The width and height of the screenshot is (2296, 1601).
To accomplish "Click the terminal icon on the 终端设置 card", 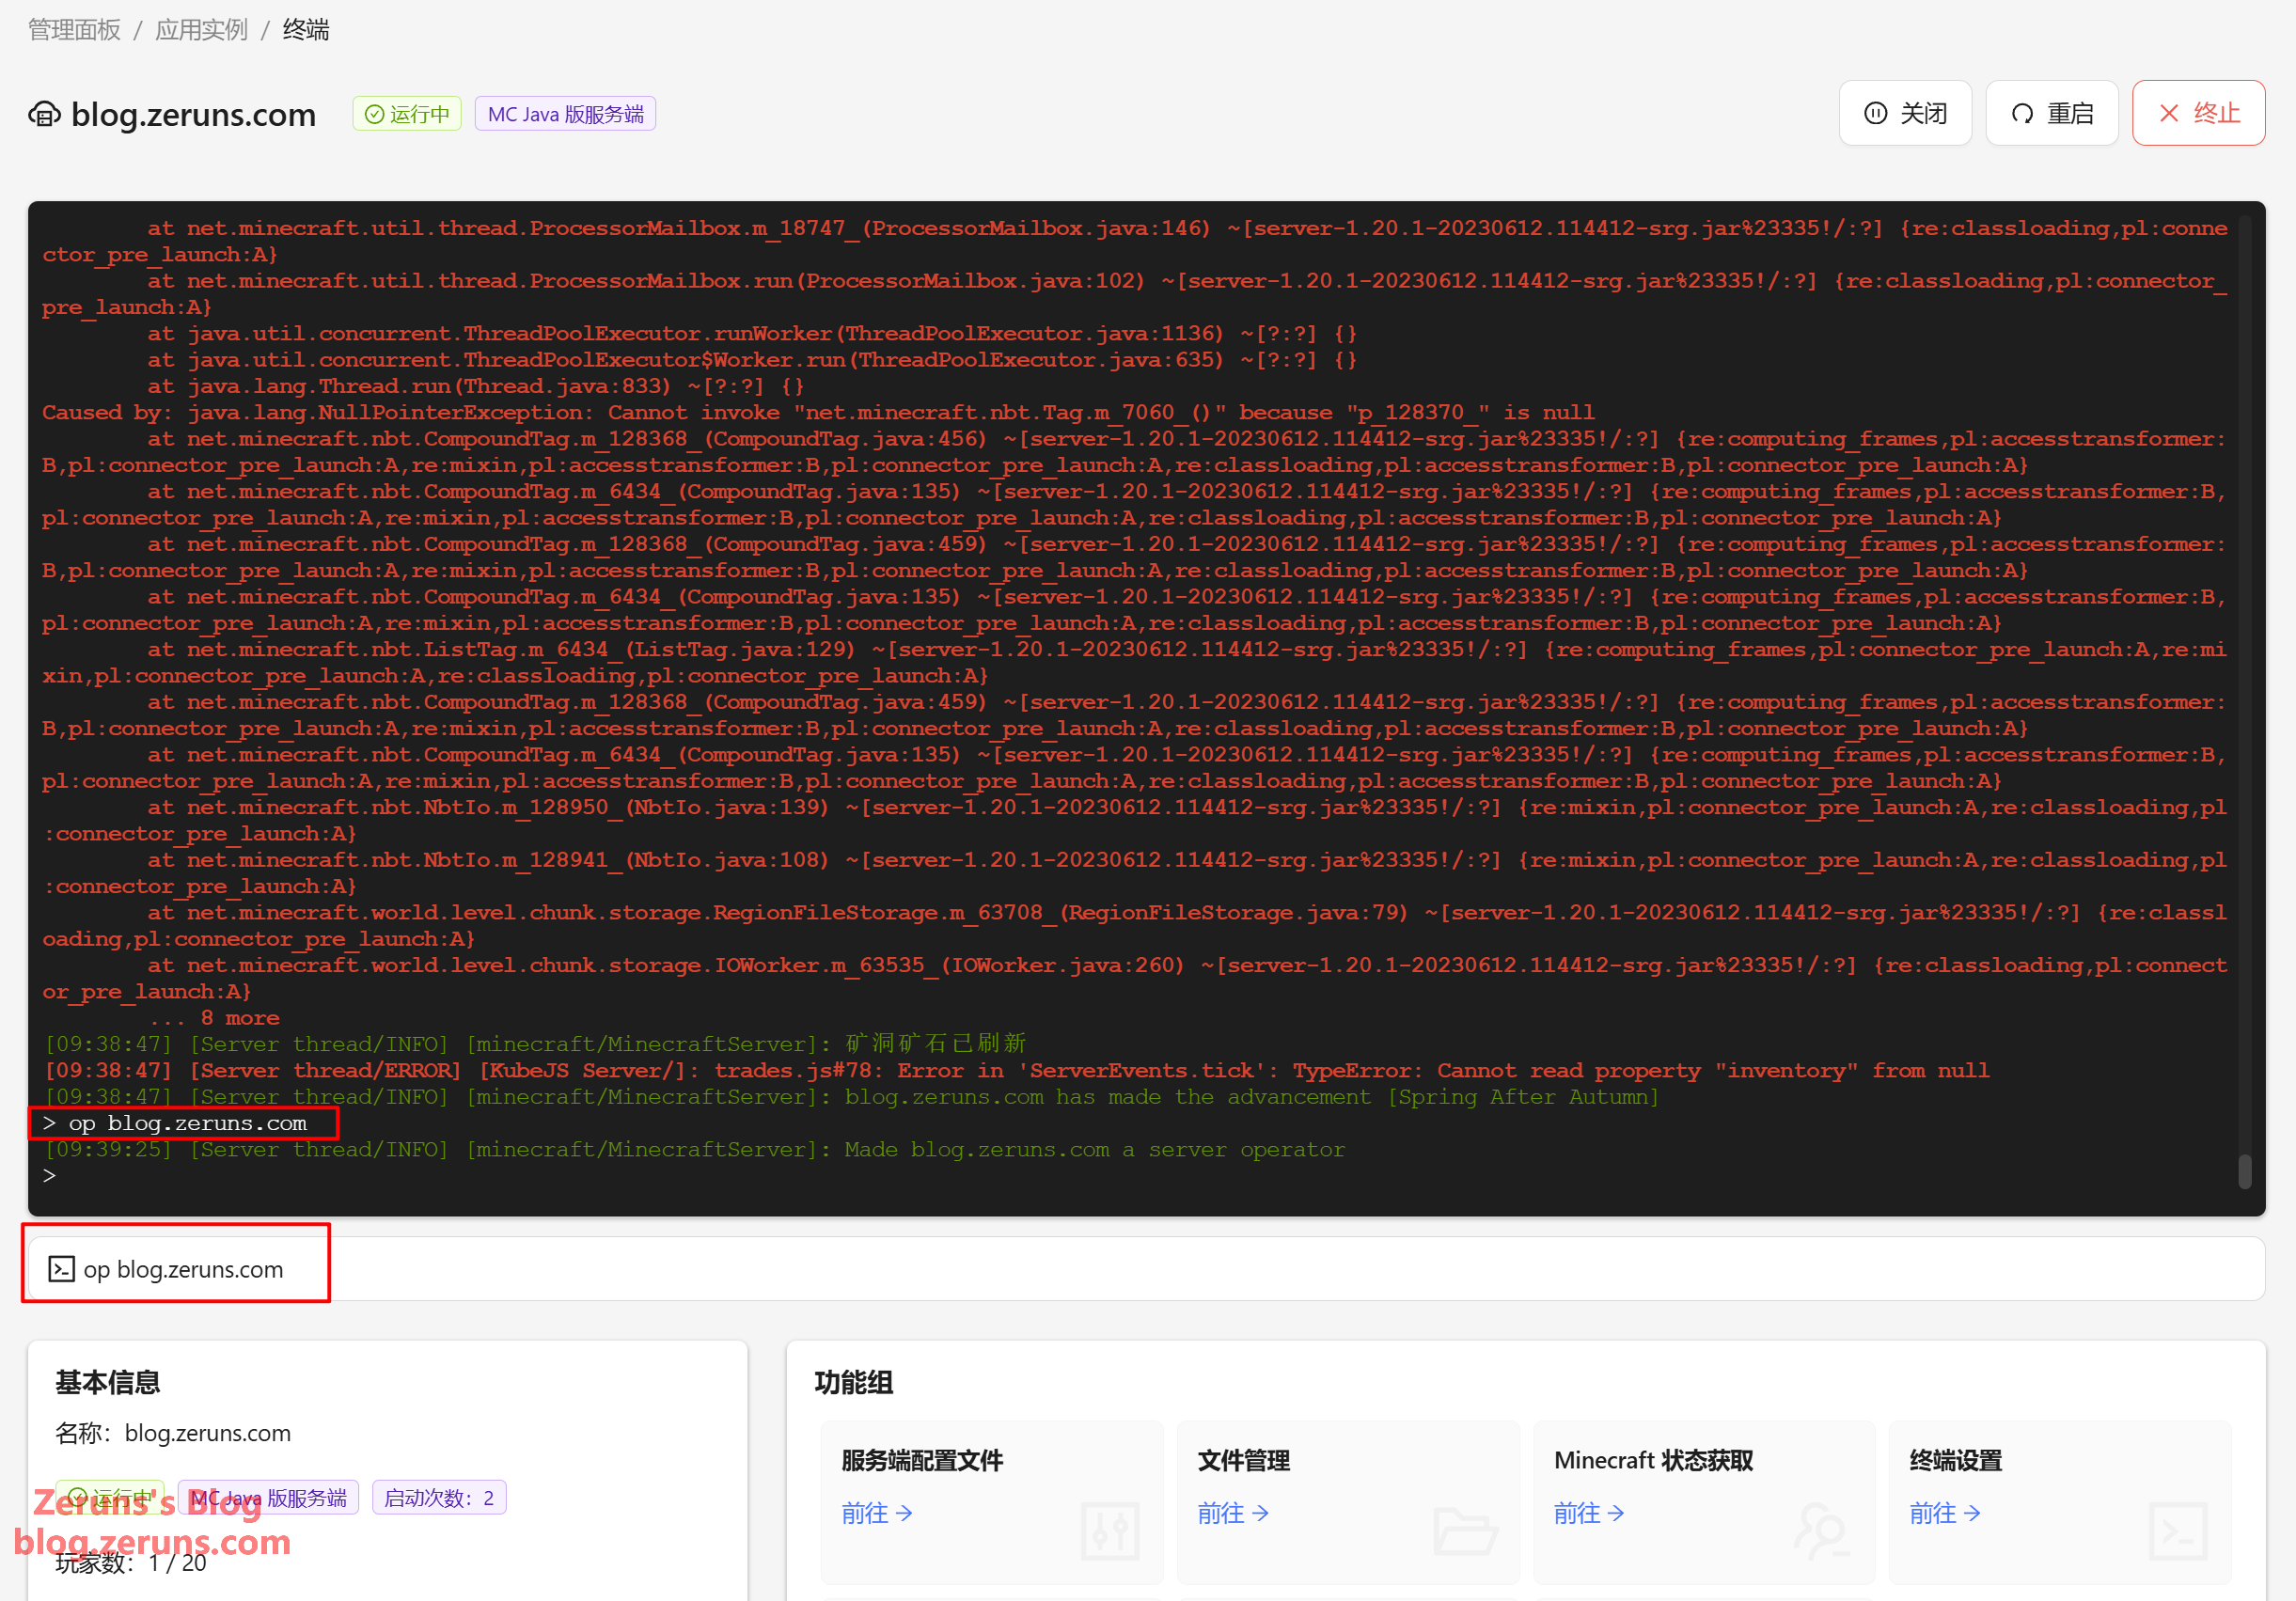I will click(2177, 1530).
